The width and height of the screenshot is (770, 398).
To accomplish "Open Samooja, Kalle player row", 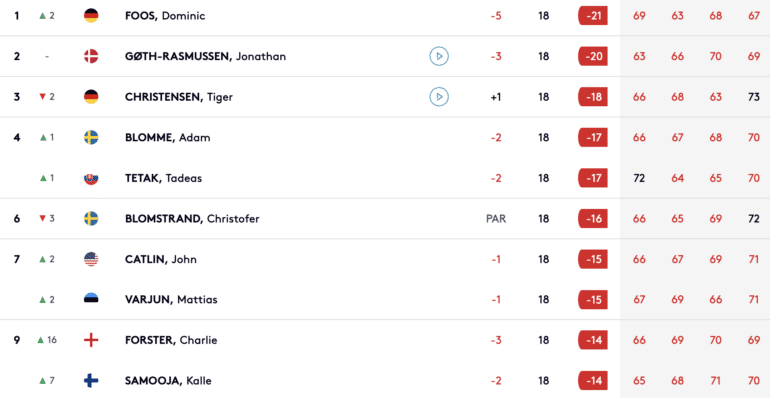I will 385,380.
